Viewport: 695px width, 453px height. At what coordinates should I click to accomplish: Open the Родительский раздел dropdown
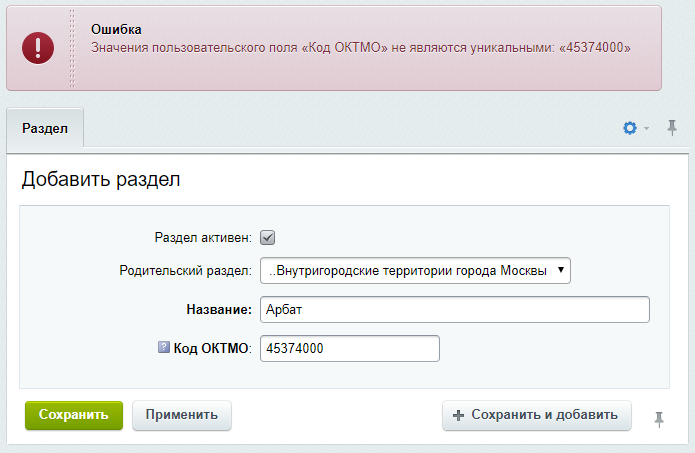click(415, 270)
